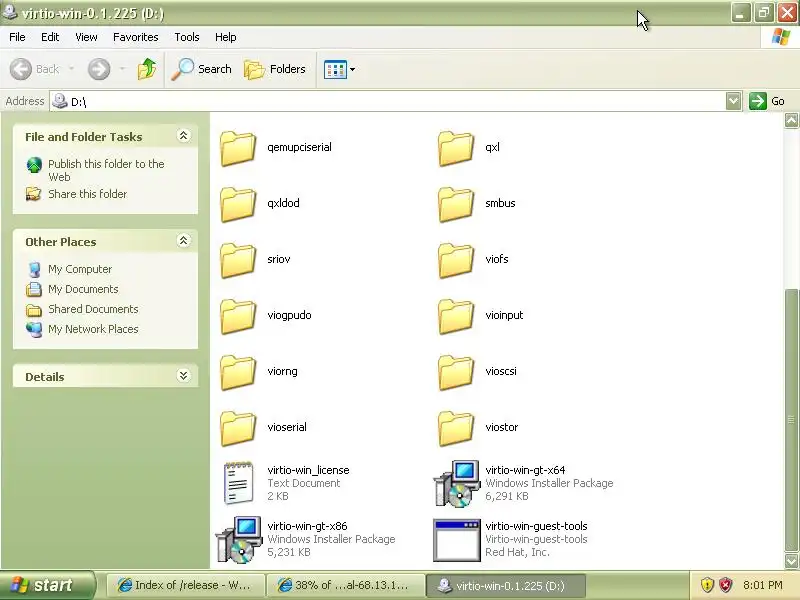Viewport: 800px width, 600px height.
Task: Click the vertical scrollbar thumb
Action: [791, 419]
